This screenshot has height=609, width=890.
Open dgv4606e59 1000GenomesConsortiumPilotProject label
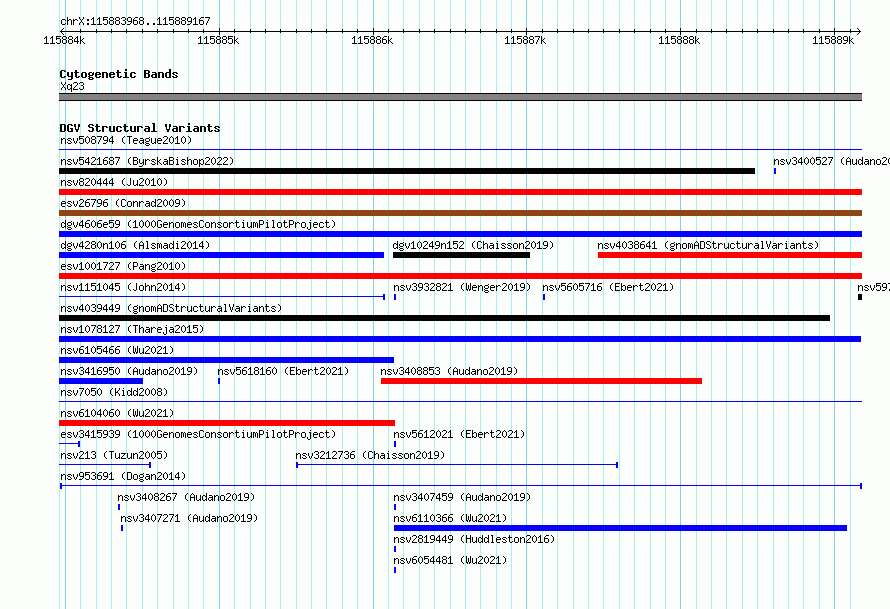tap(198, 224)
